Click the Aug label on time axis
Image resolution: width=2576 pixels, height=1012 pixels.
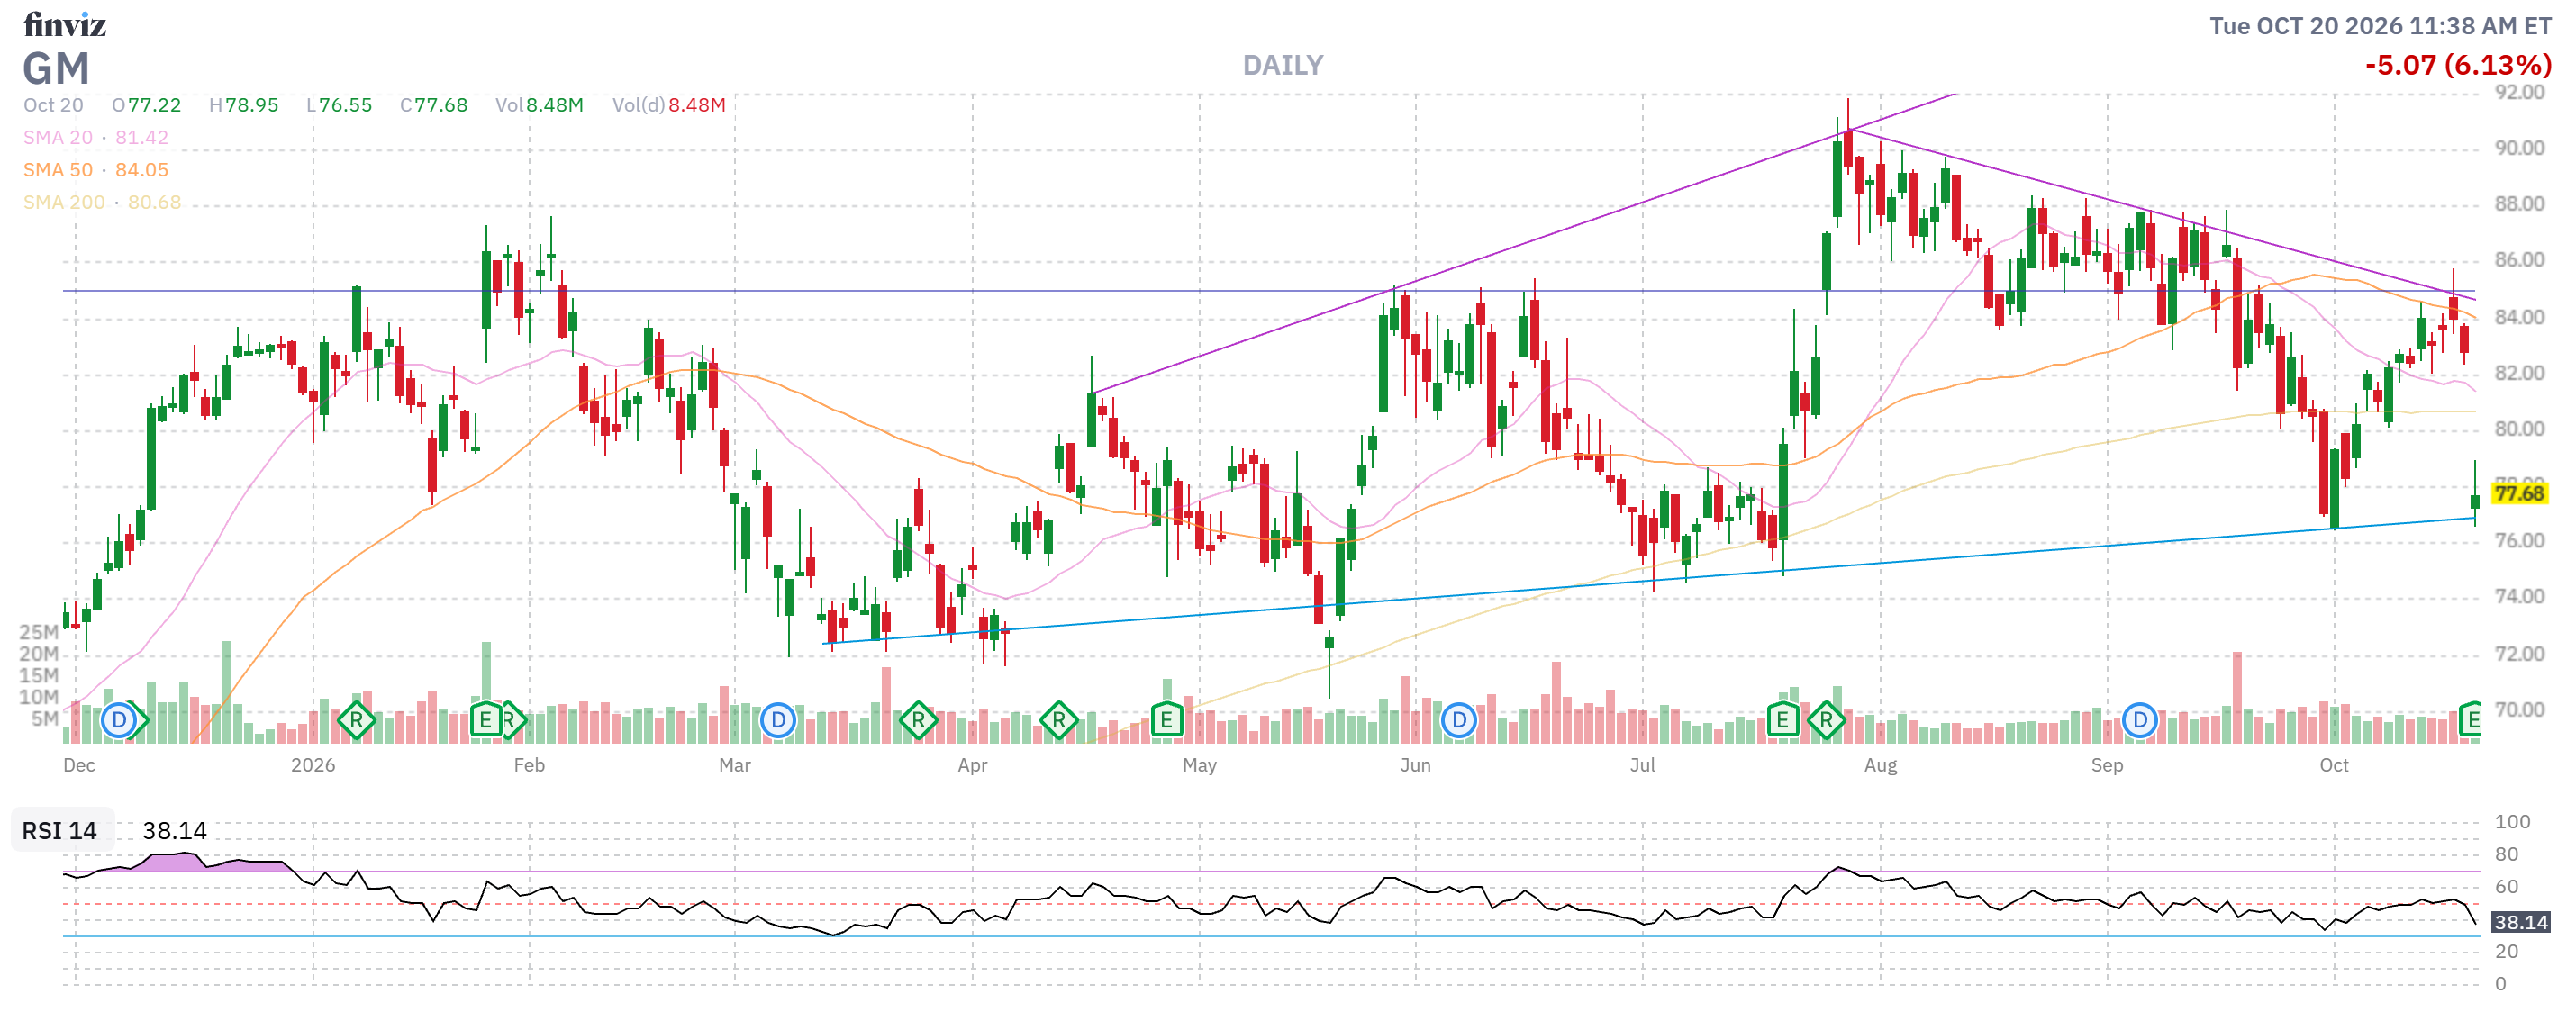tap(1880, 765)
